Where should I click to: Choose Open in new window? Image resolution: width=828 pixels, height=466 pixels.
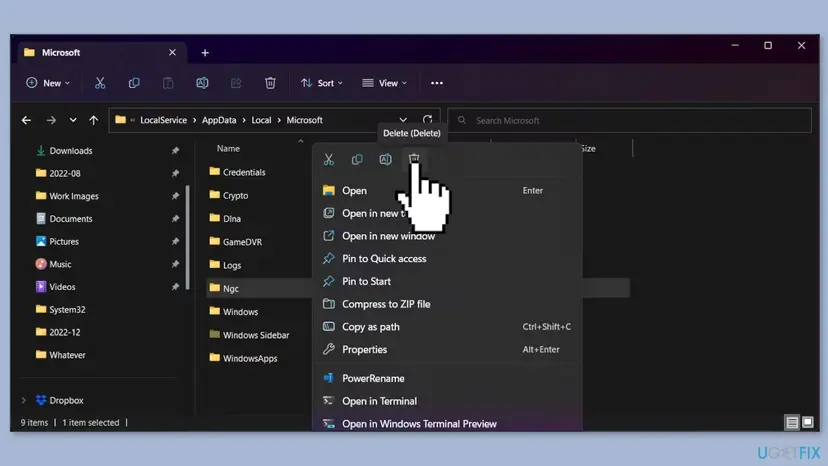coord(447,236)
